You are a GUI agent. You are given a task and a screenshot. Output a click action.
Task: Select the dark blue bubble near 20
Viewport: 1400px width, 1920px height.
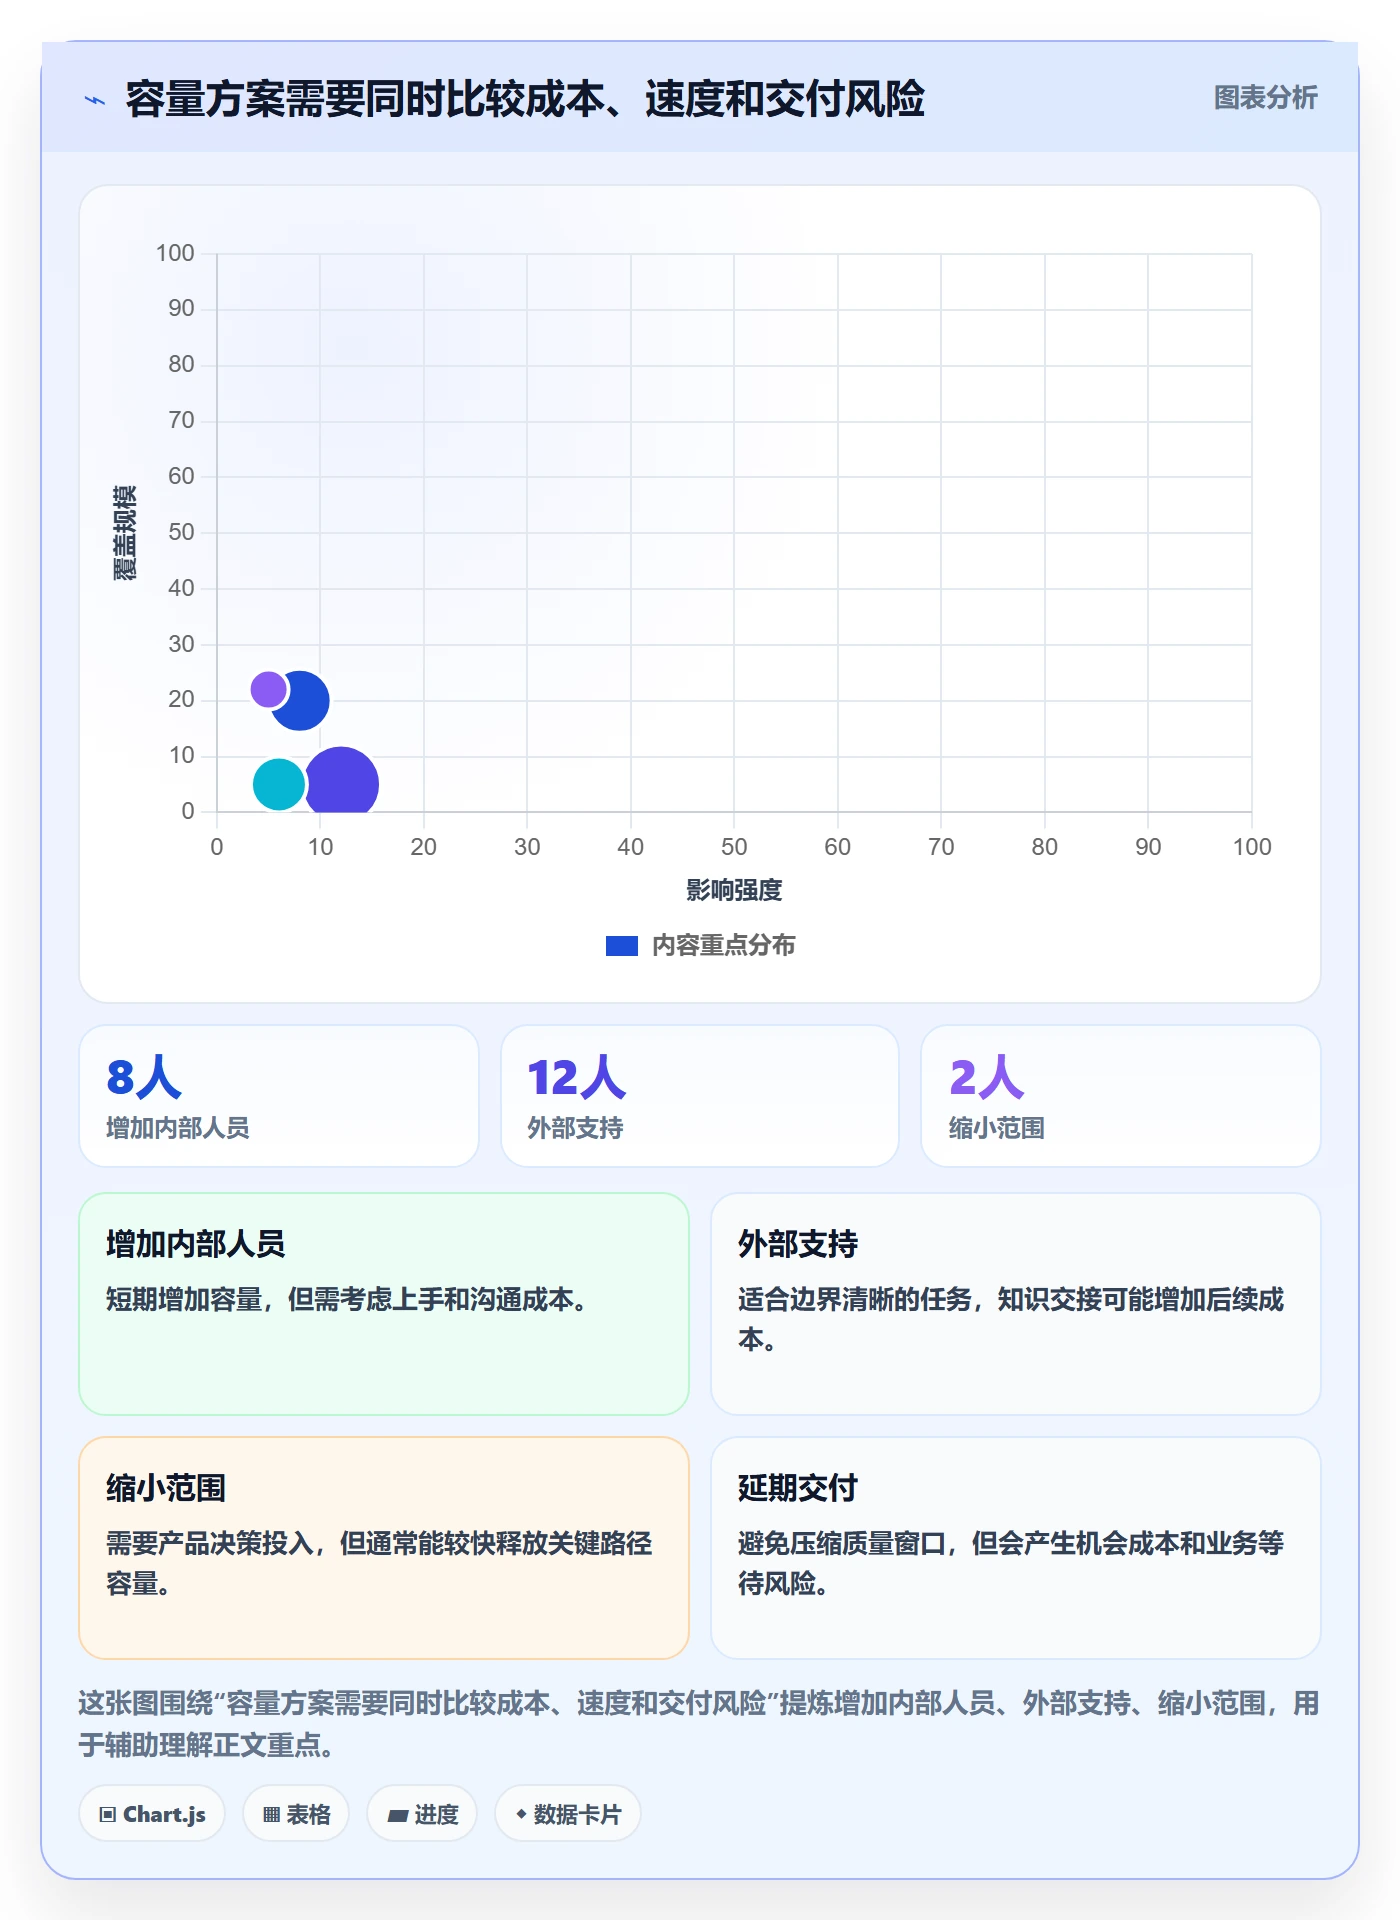[303, 701]
